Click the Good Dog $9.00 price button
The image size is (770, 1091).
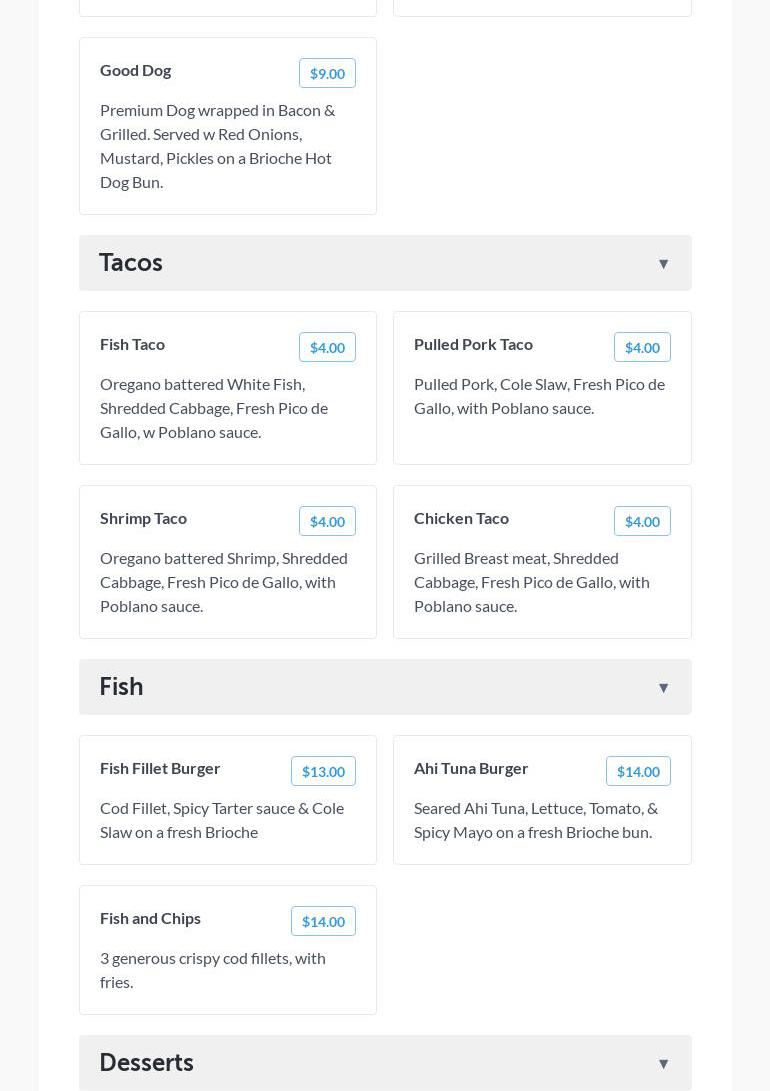[327, 73]
